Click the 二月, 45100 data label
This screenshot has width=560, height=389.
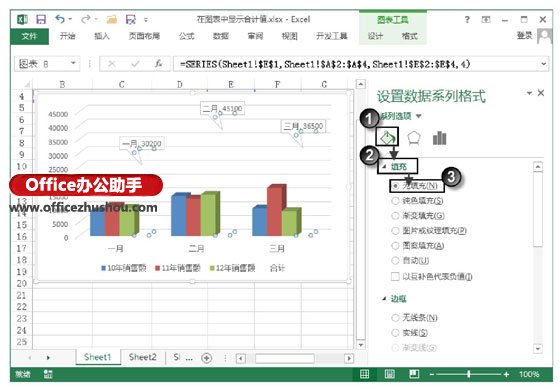point(222,108)
